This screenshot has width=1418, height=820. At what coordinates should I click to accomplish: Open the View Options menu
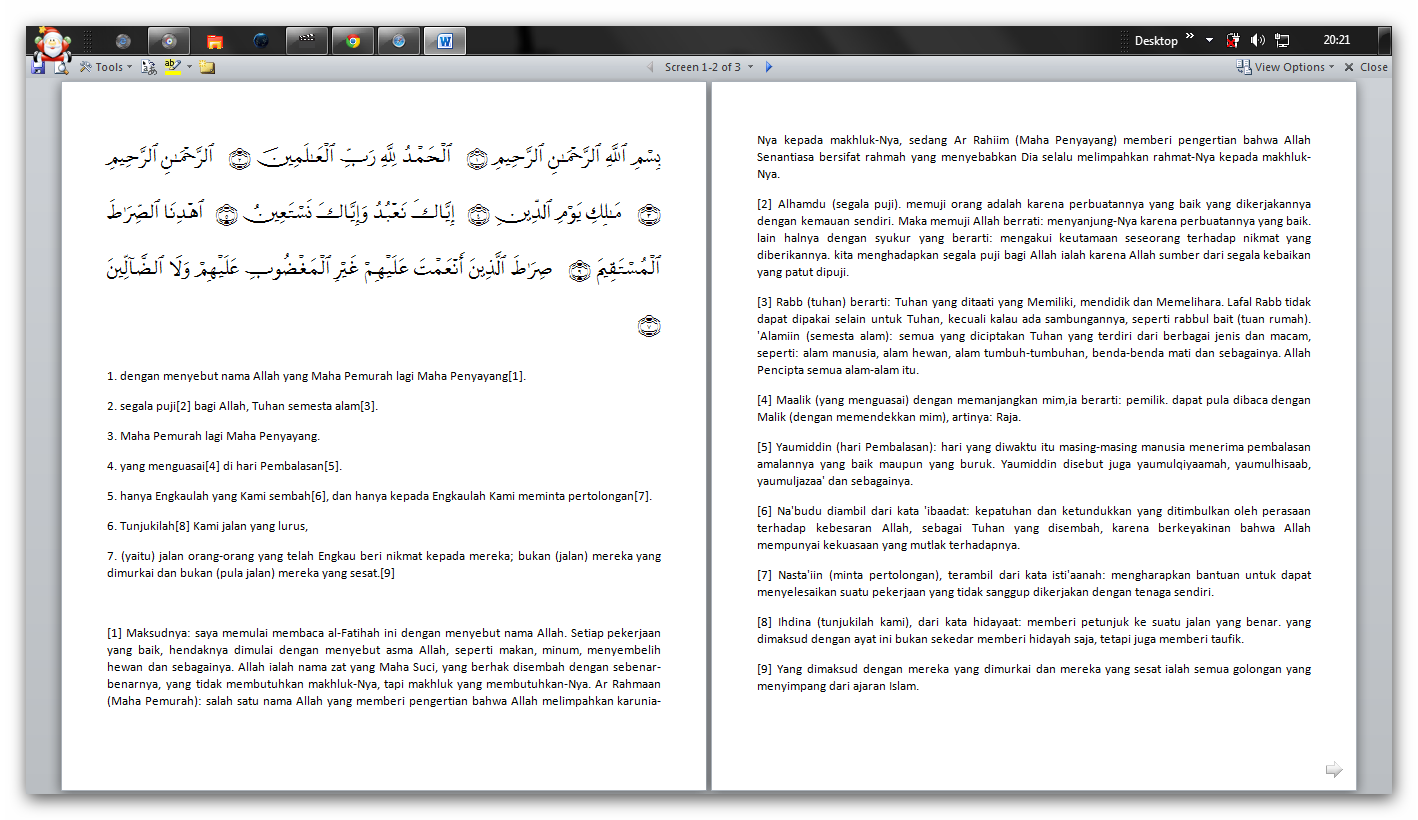tap(1286, 67)
